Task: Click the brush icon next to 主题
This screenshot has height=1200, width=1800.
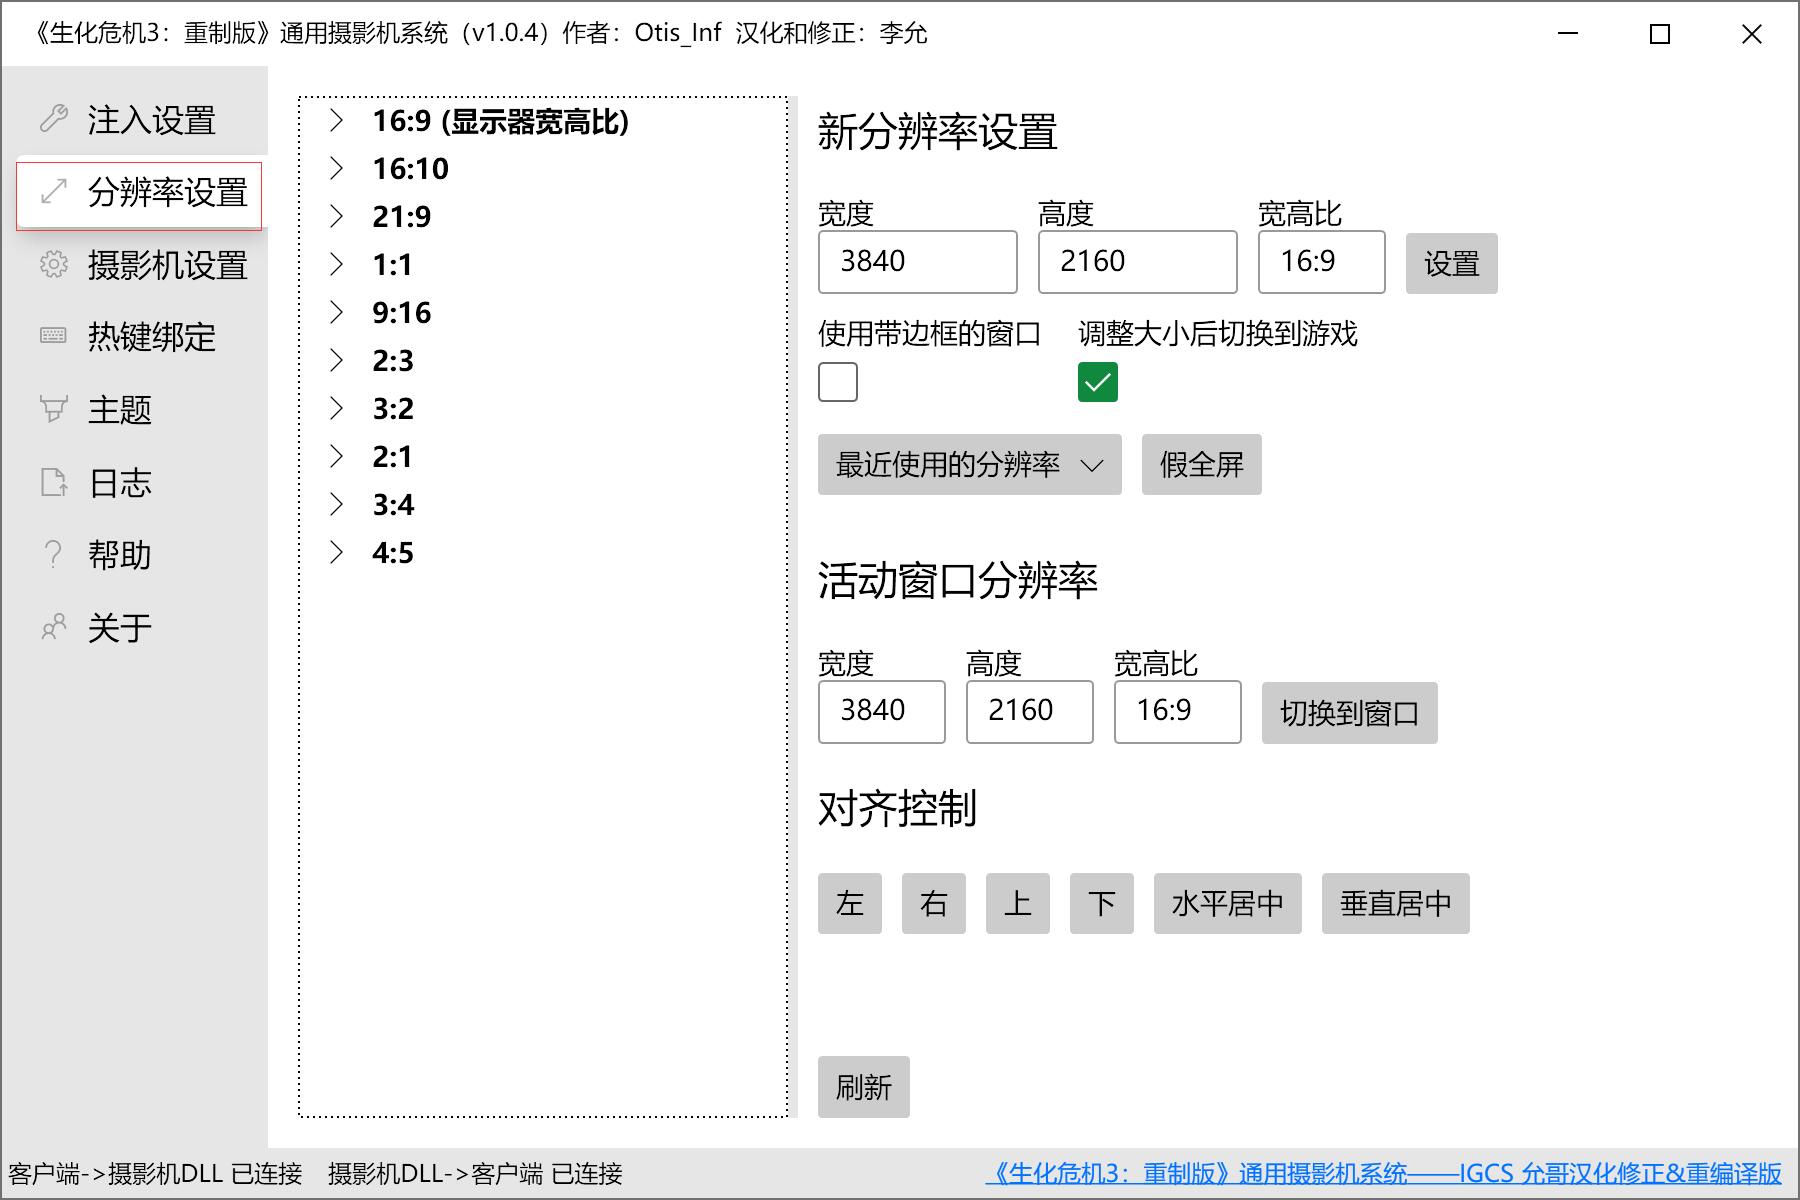Action: [x=54, y=409]
